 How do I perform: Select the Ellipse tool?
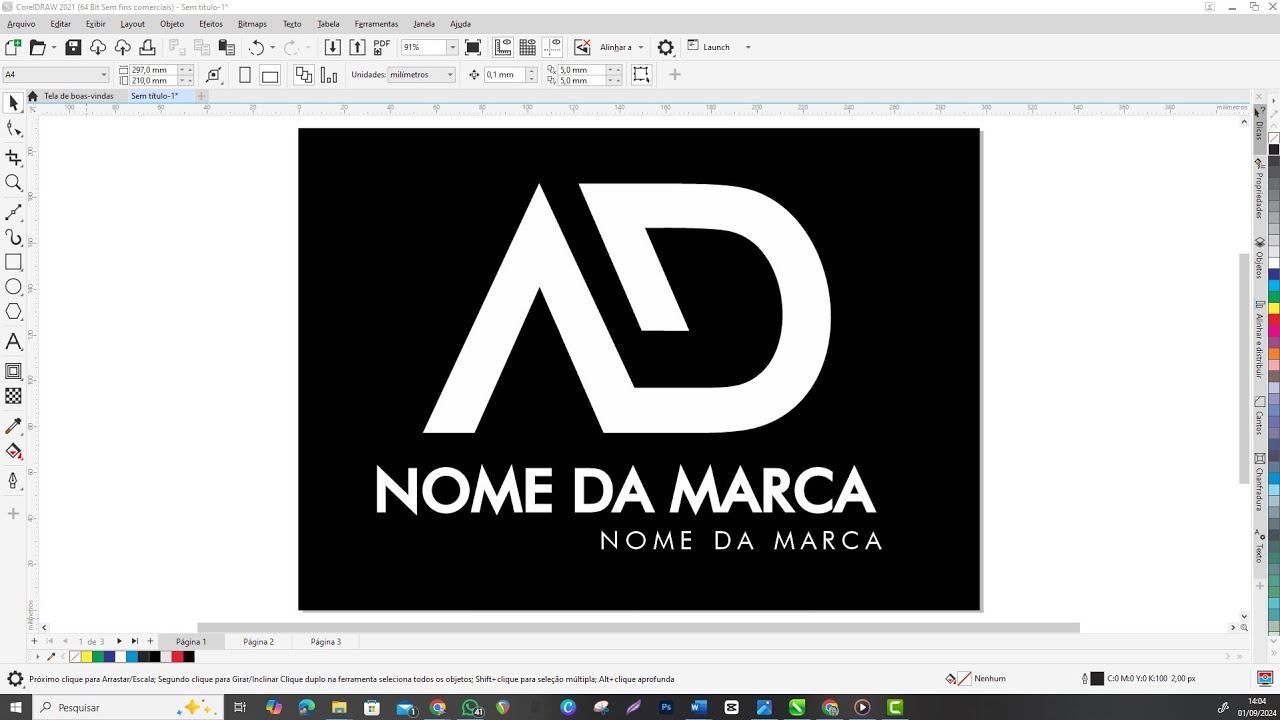(x=13, y=287)
